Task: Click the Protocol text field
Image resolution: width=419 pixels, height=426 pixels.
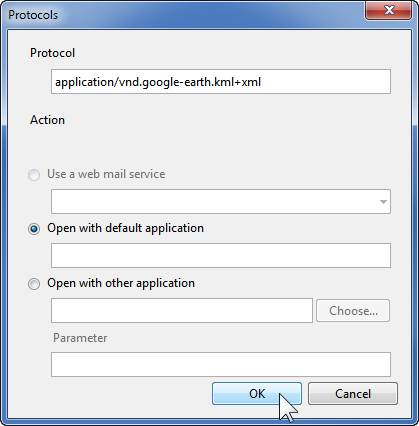Action: point(221,82)
